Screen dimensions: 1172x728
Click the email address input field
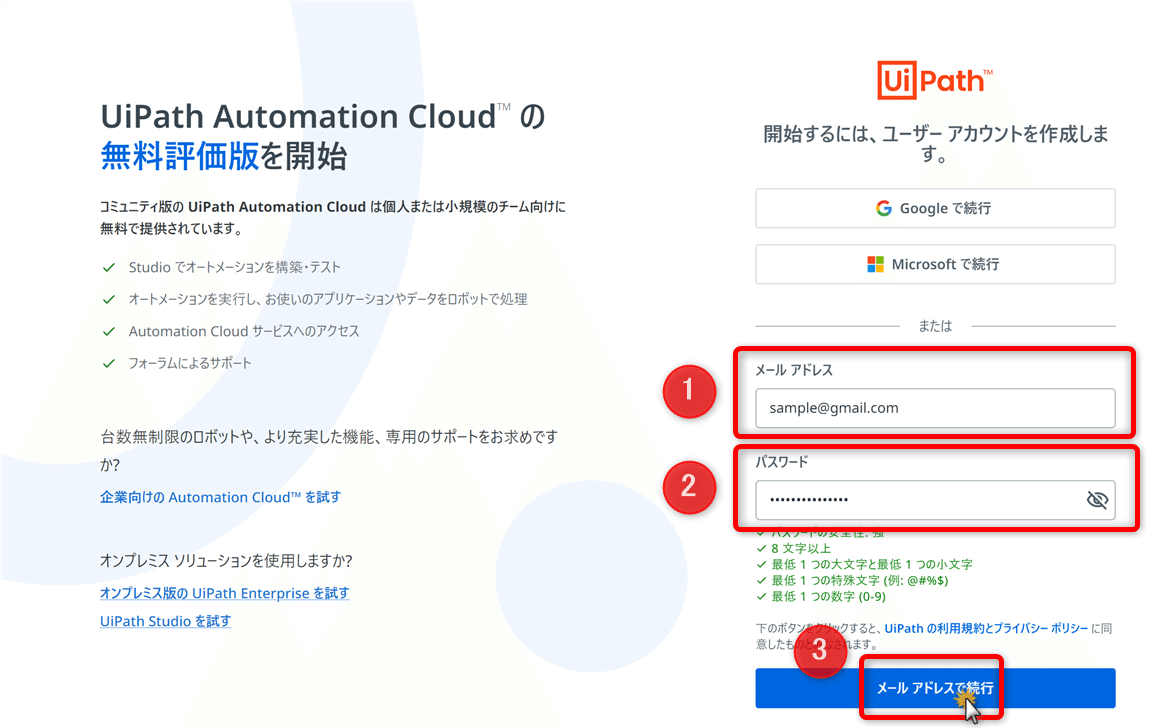pyautogui.click(x=935, y=408)
